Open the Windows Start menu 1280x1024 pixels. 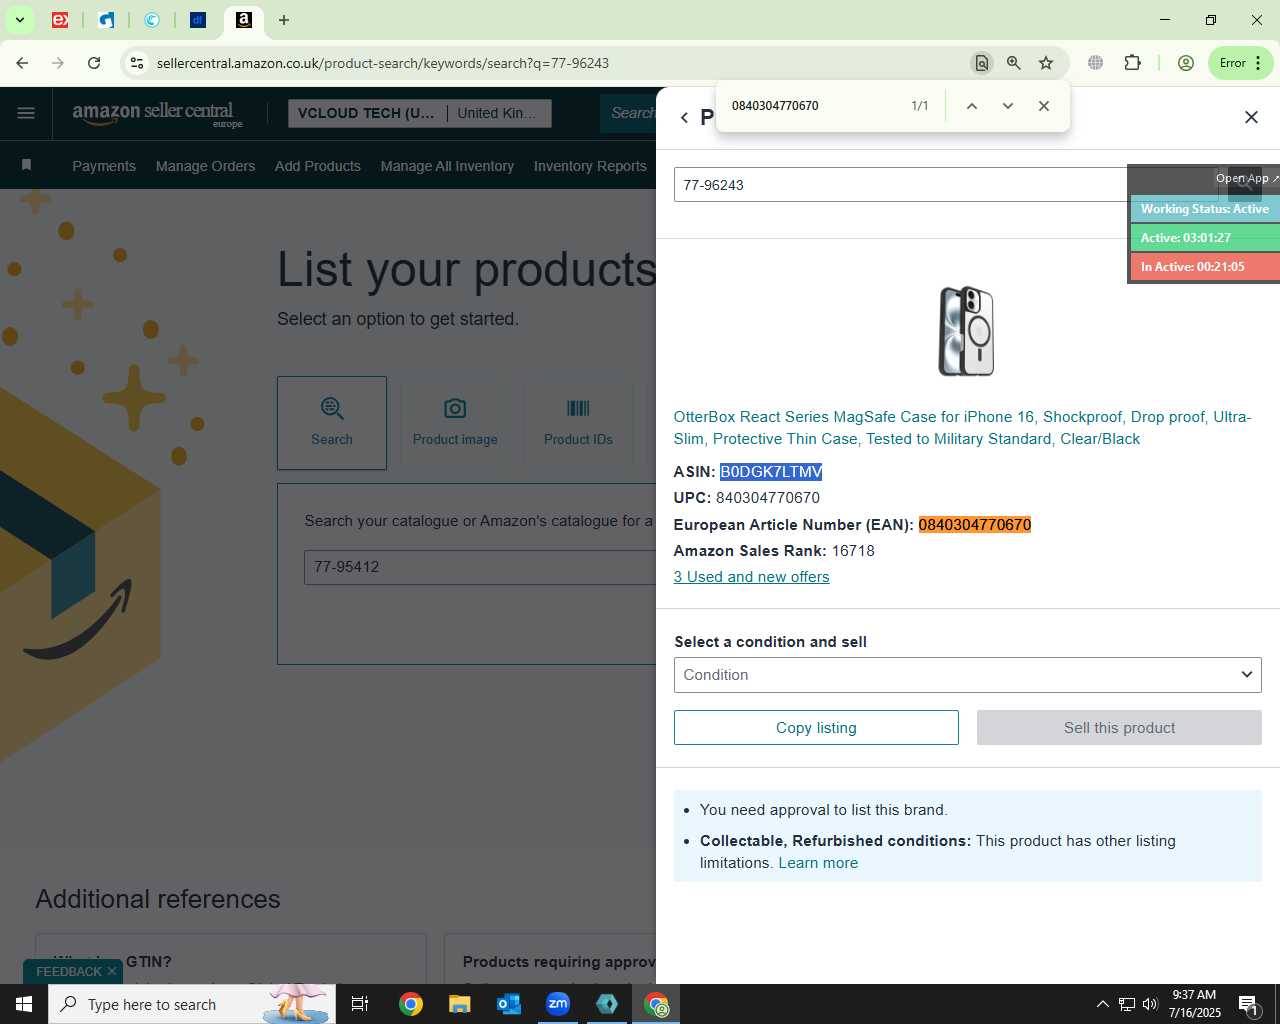click(x=24, y=1004)
